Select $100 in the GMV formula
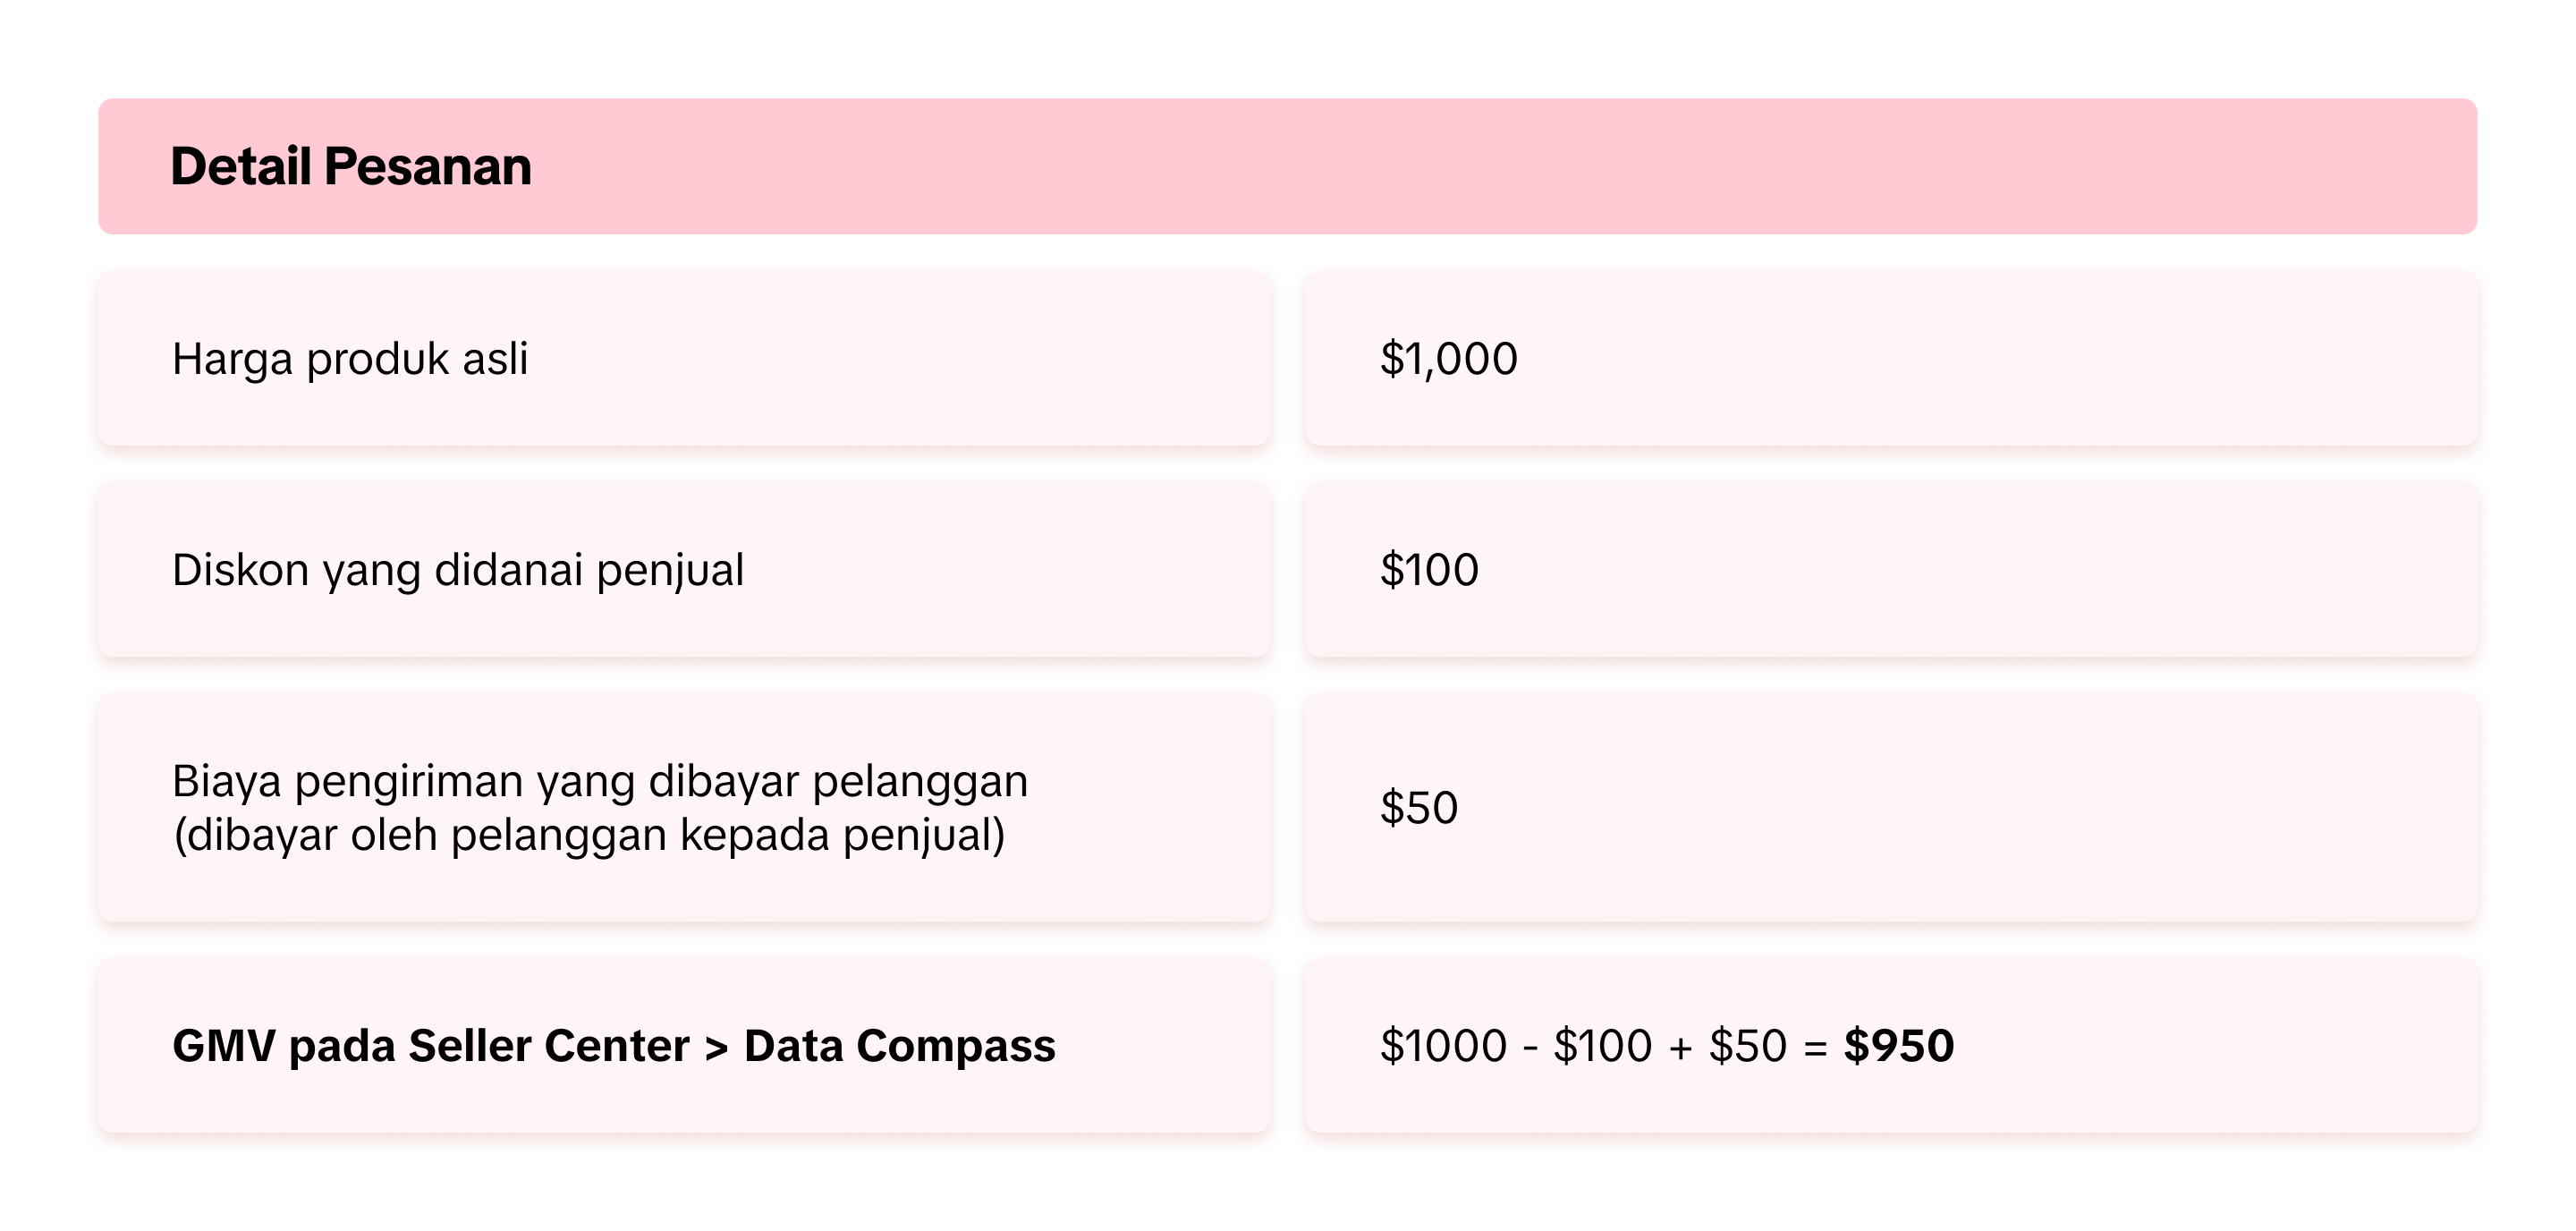 tap(1602, 1046)
